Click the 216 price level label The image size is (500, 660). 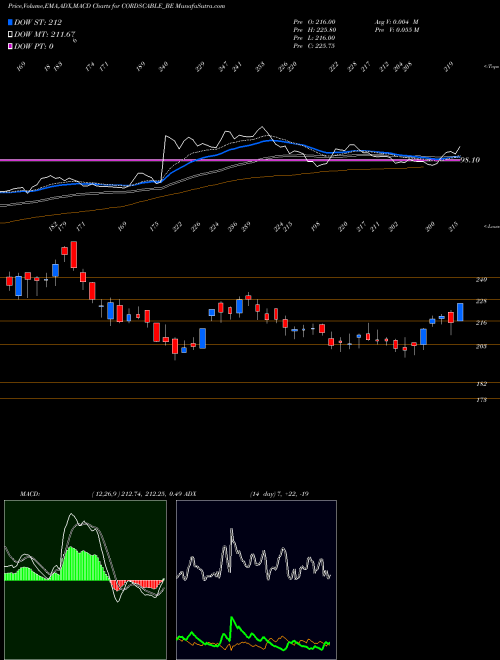coord(481,323)
